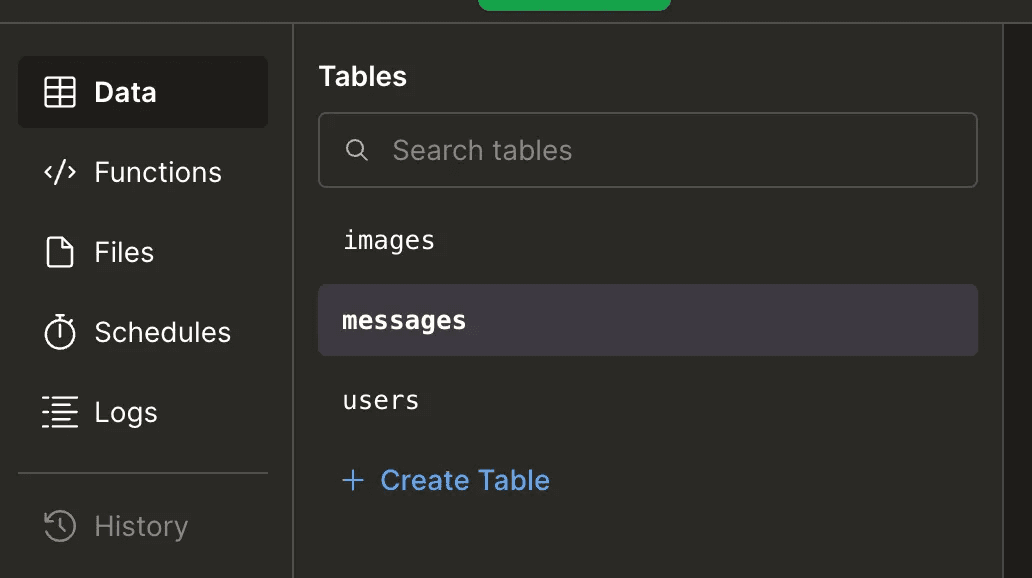Click the Logs lines icon

point(60,412)
